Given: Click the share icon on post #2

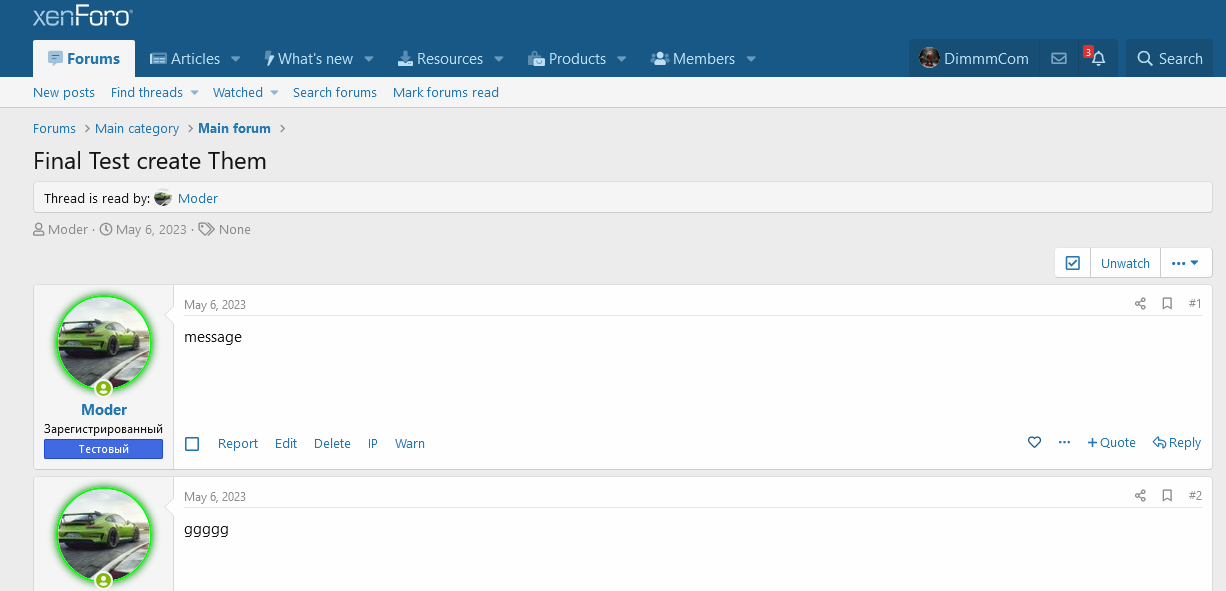Looking at the screenshot, I should tap(1140, 496).
